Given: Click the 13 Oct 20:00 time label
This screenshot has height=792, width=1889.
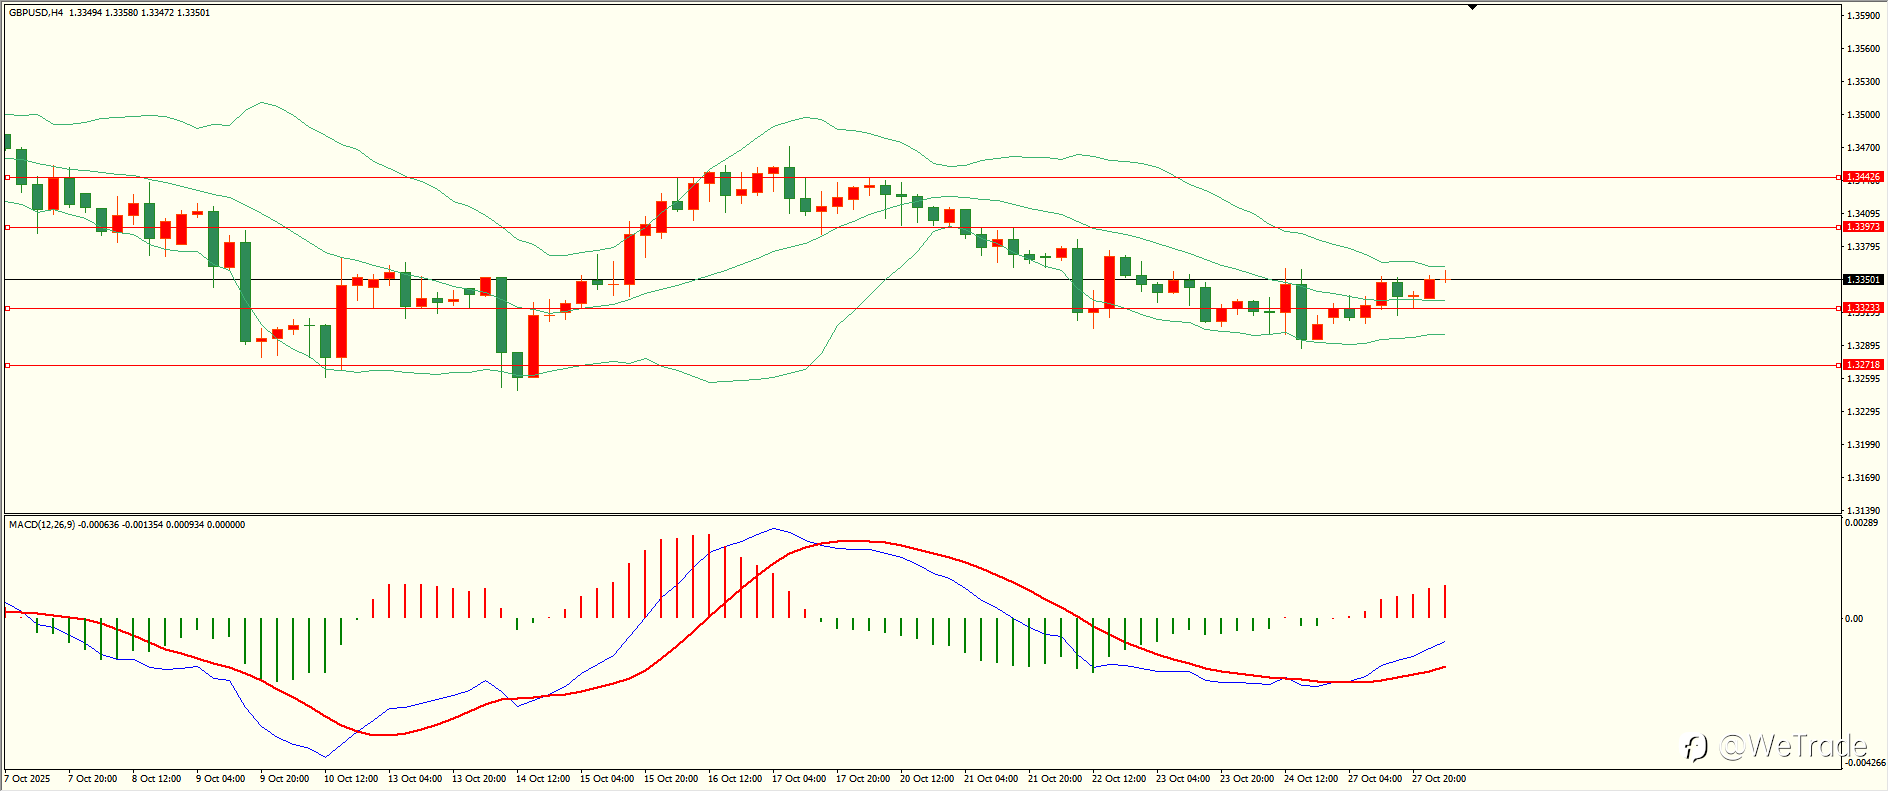Looking at the screenshot, I should (x=479, y=779).
